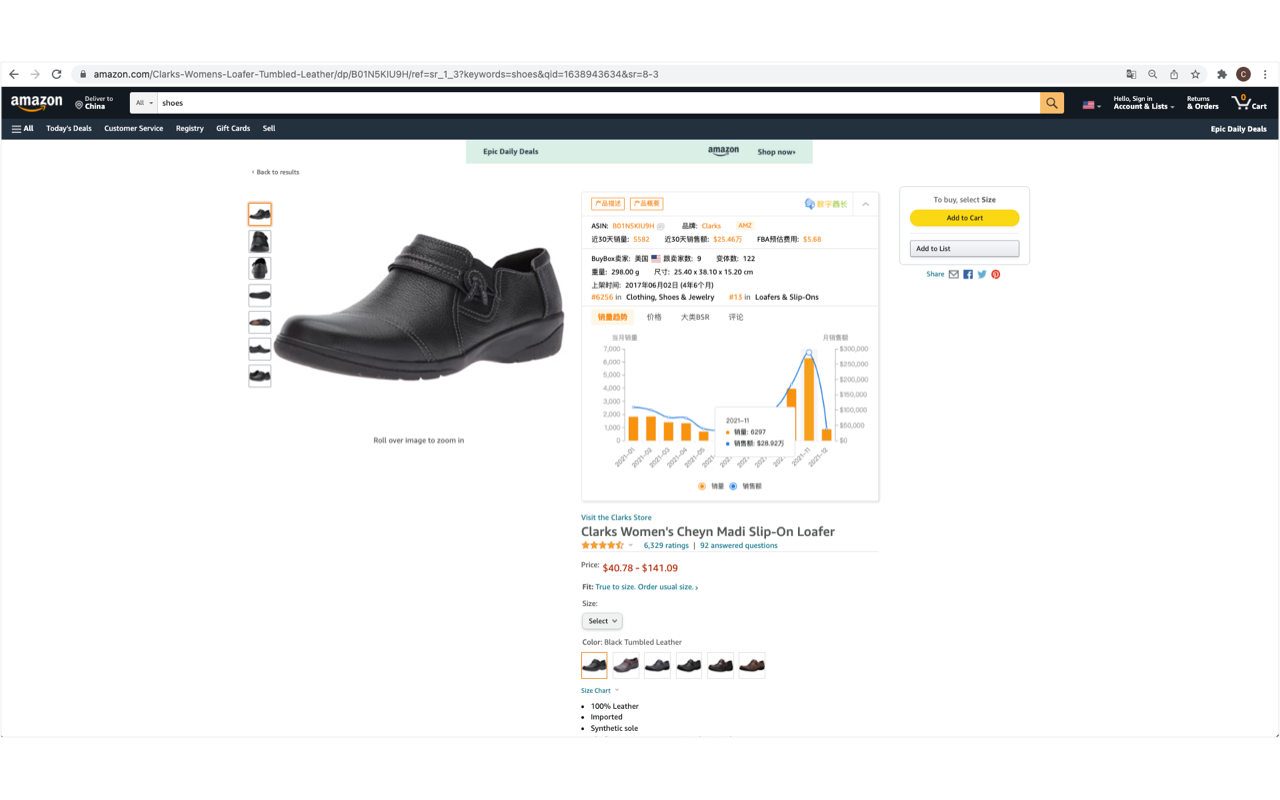1280x800 pixels.
Task: Share product via the email icon
Action: 954,274
